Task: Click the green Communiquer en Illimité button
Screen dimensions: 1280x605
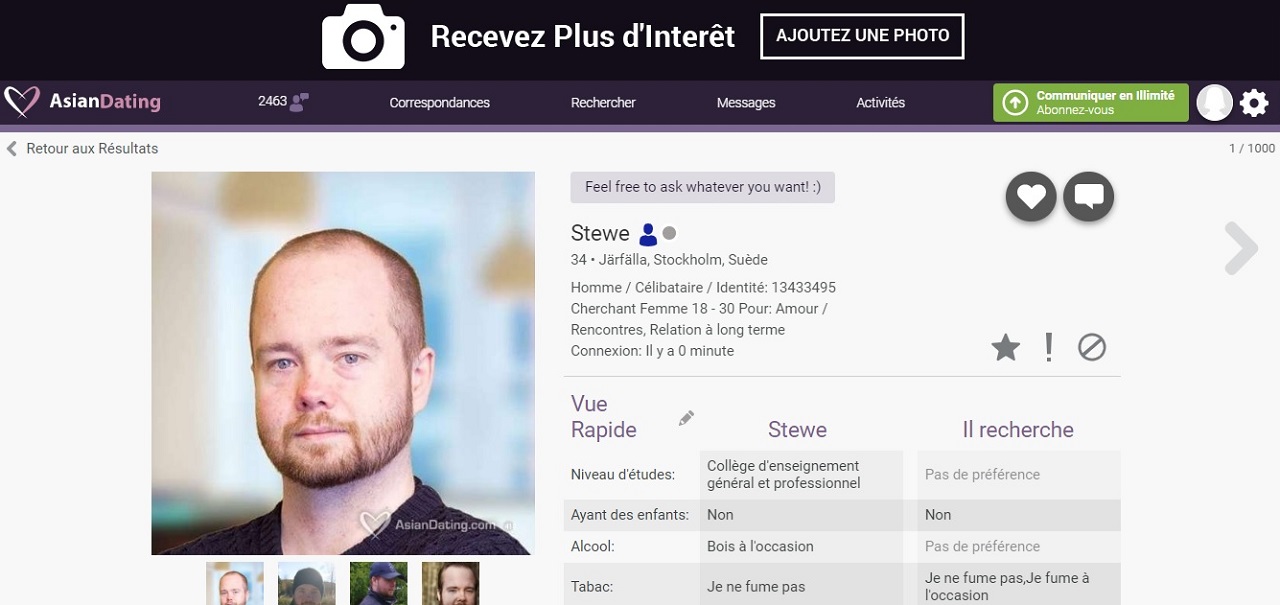Action: (x=1090, y=103)
